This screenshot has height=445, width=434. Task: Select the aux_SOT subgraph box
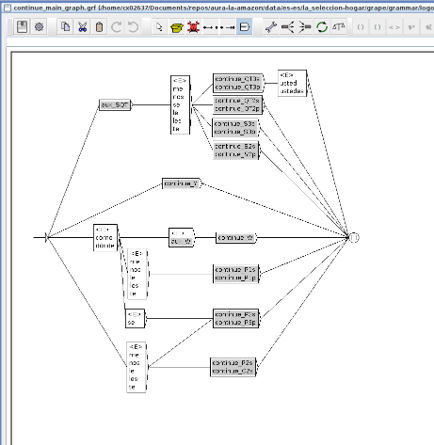(115, 105)
